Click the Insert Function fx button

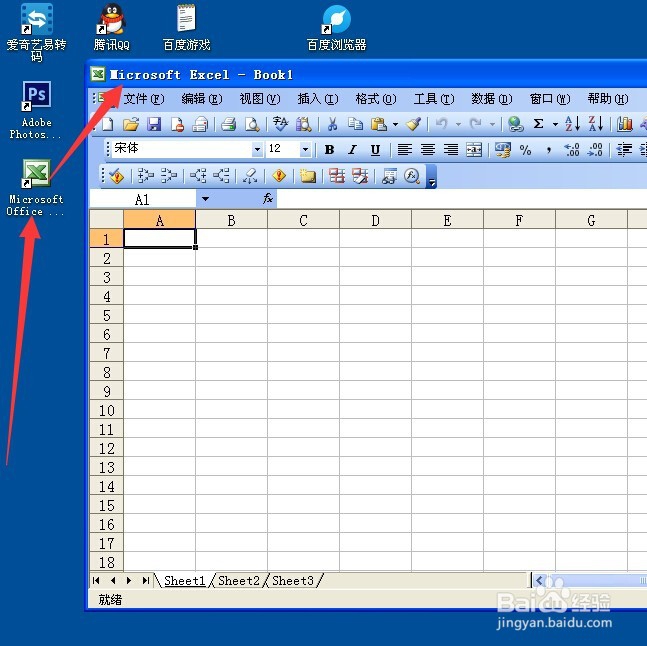click(268, 199)
